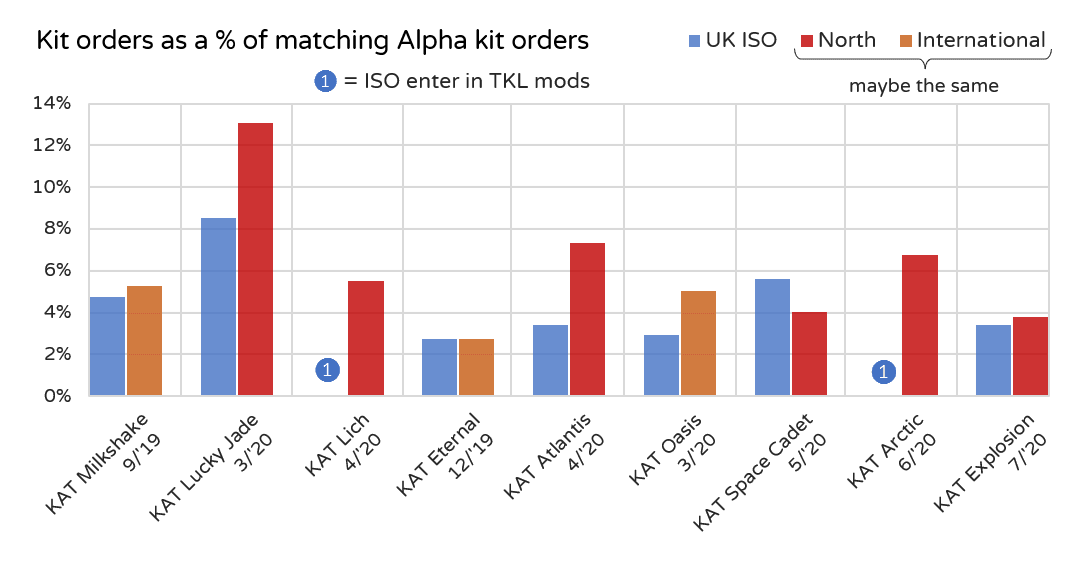Image resolution: width=1082 pixels, height=561 pixels.
Task: Click the North red legend swatch
Action: [807, 41]
